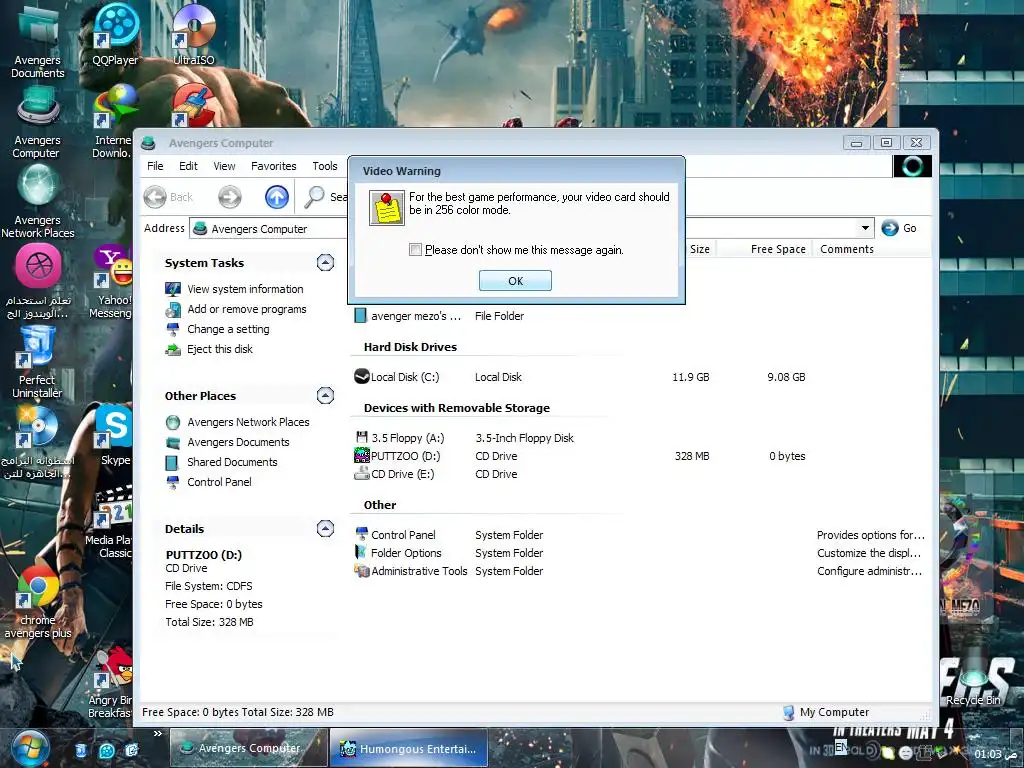Sort by the Size column header
The width and height of the screenshot is (1024, 768).
pyautogui.click(x=699, y=249)
